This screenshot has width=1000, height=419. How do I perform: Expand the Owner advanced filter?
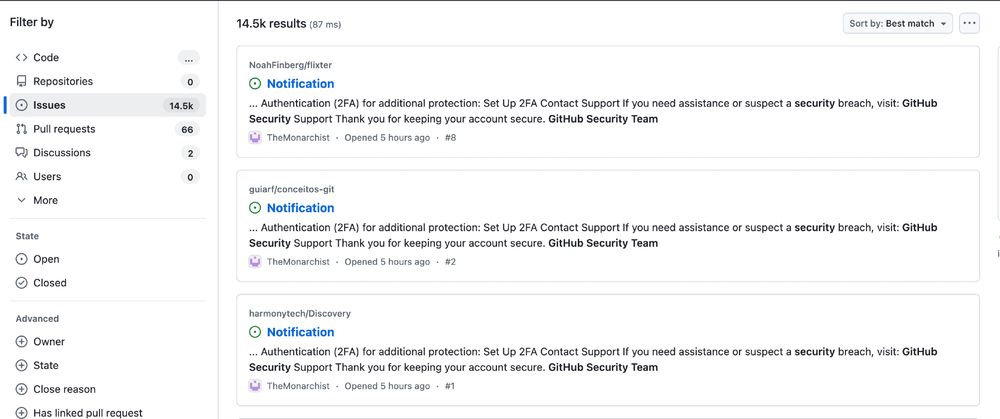tap(49, 342)
